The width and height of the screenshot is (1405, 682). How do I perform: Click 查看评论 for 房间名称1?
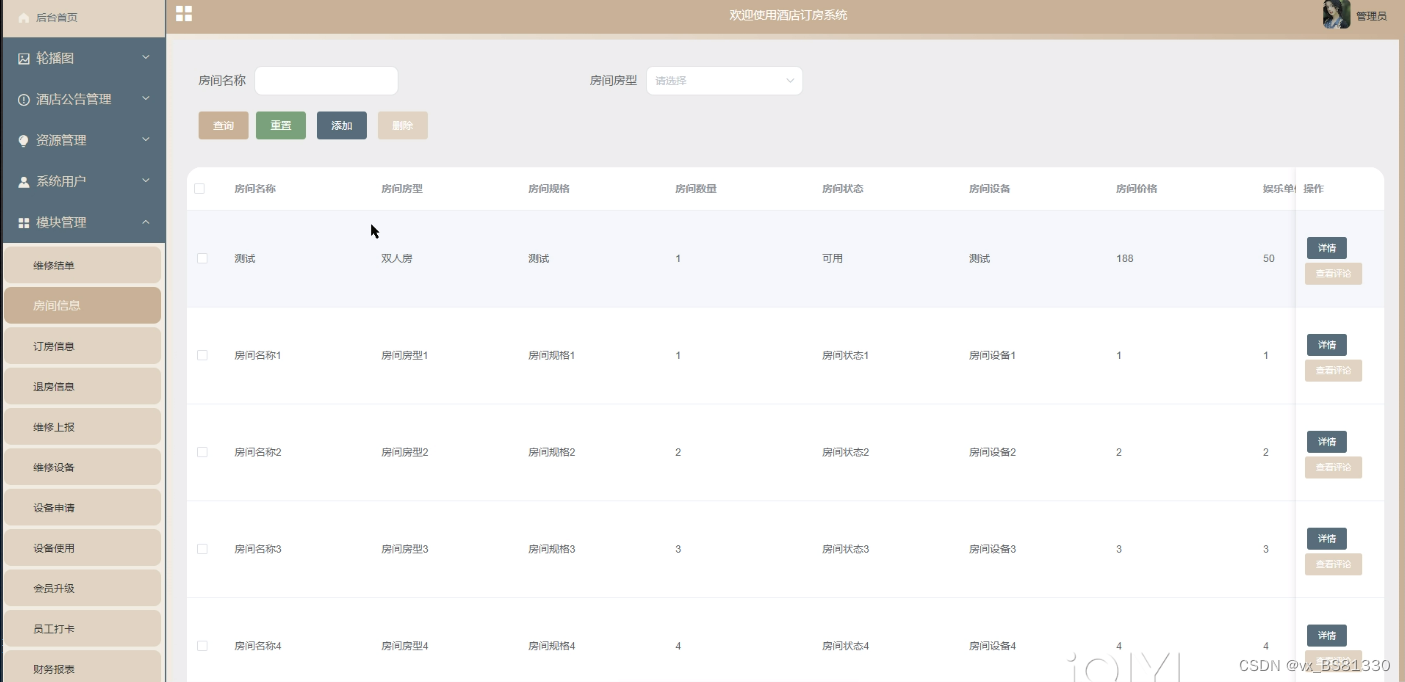click(1333, 371)
